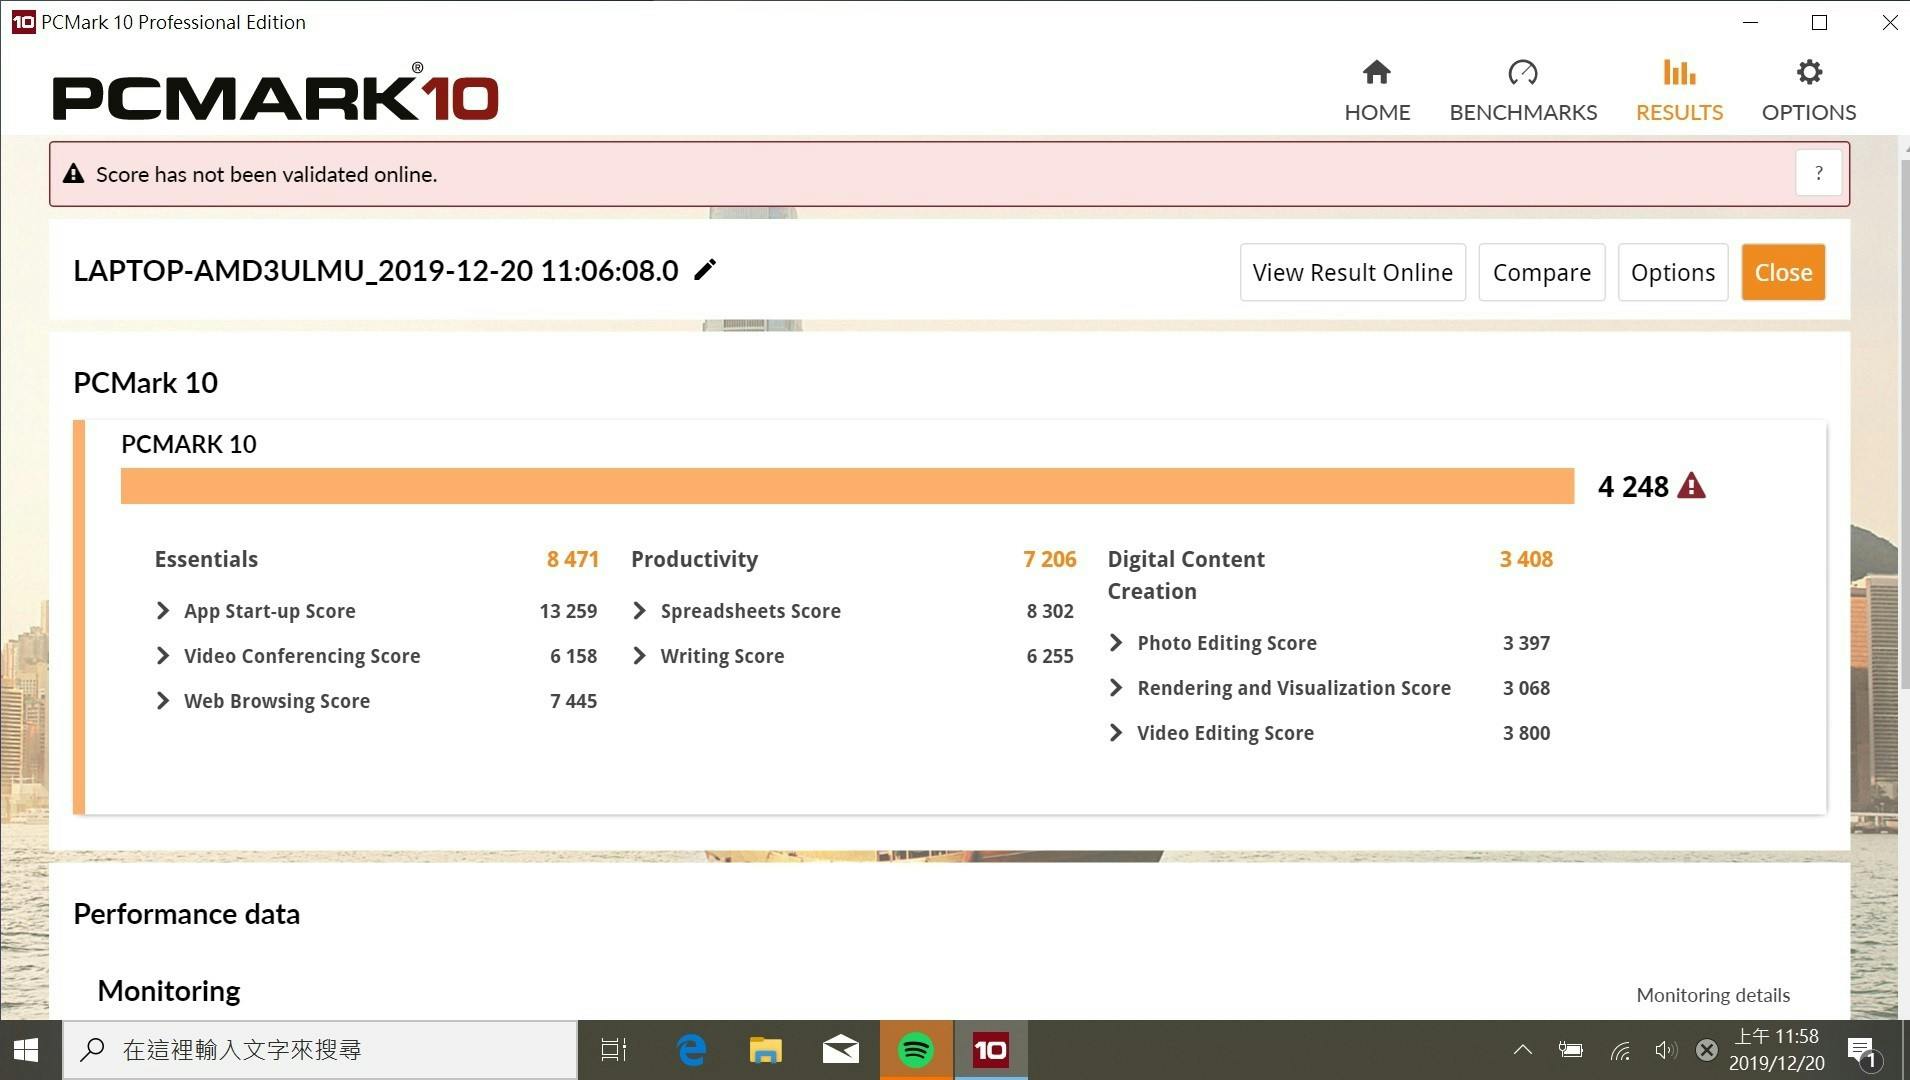Expand Web Browsing Score details

click(163, 701)
